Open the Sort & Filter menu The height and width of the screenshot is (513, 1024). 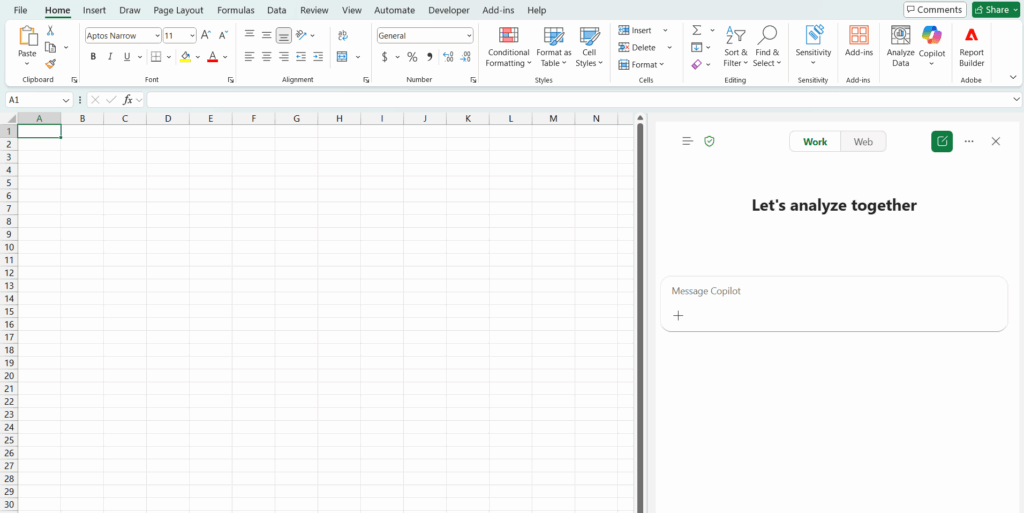click(x=736, y=47)
